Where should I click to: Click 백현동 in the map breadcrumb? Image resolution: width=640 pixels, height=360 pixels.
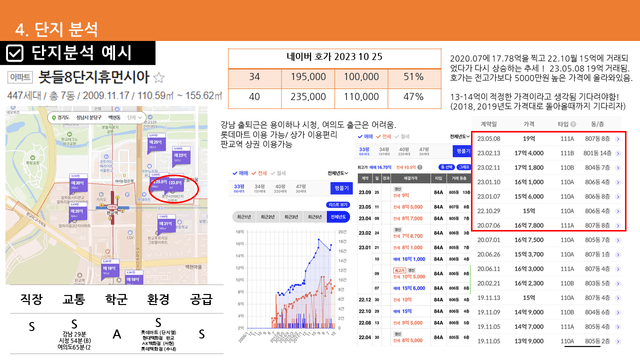[114, 118]
